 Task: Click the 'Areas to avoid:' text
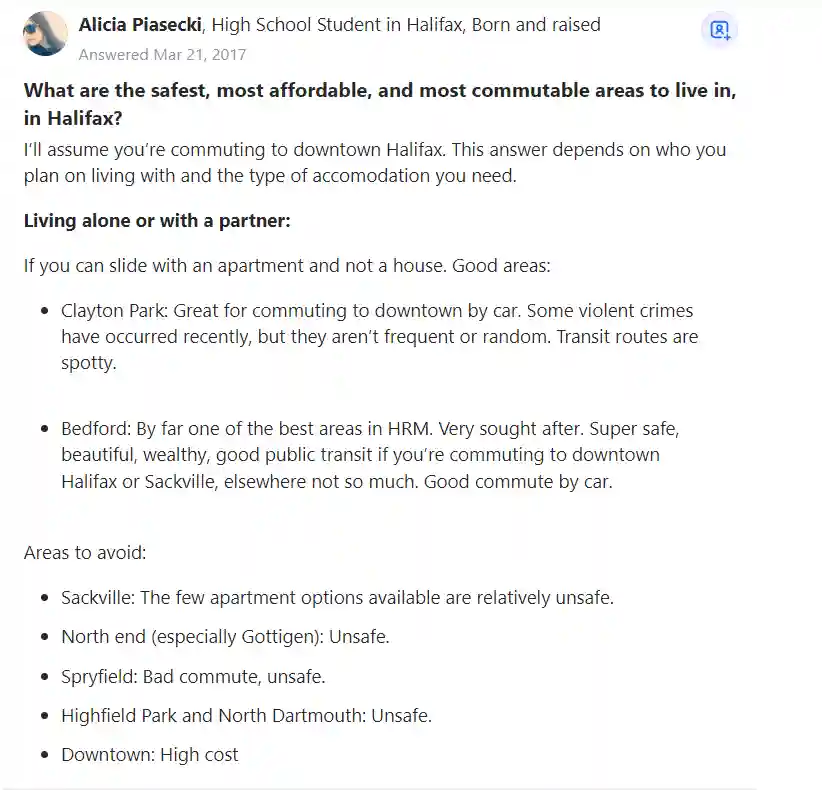coord(85,553)
